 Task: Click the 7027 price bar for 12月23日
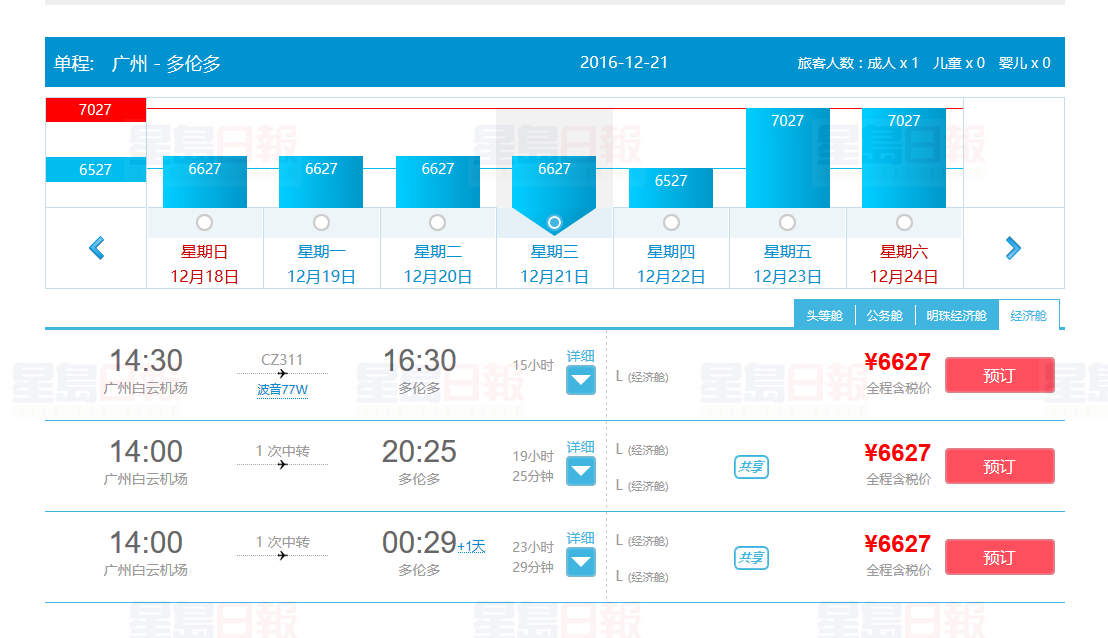point(788,157)
